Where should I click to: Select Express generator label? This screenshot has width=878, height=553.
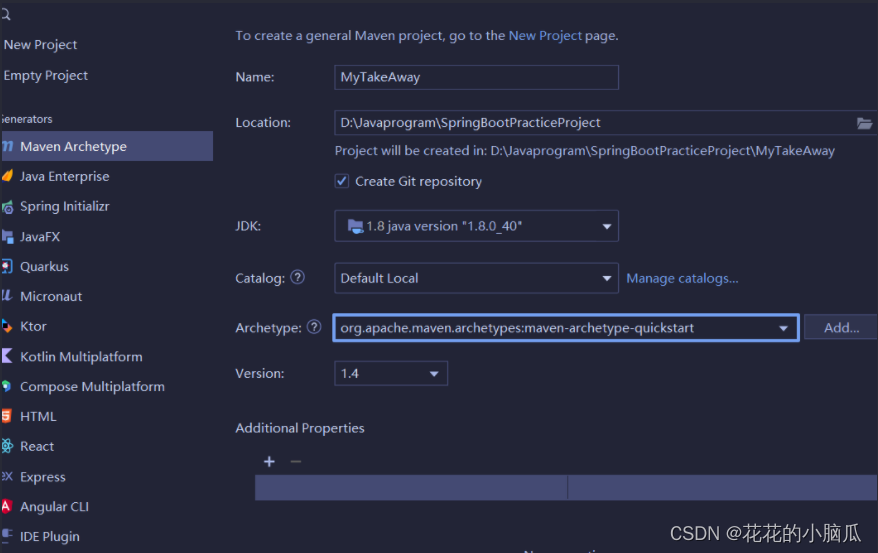43,477
